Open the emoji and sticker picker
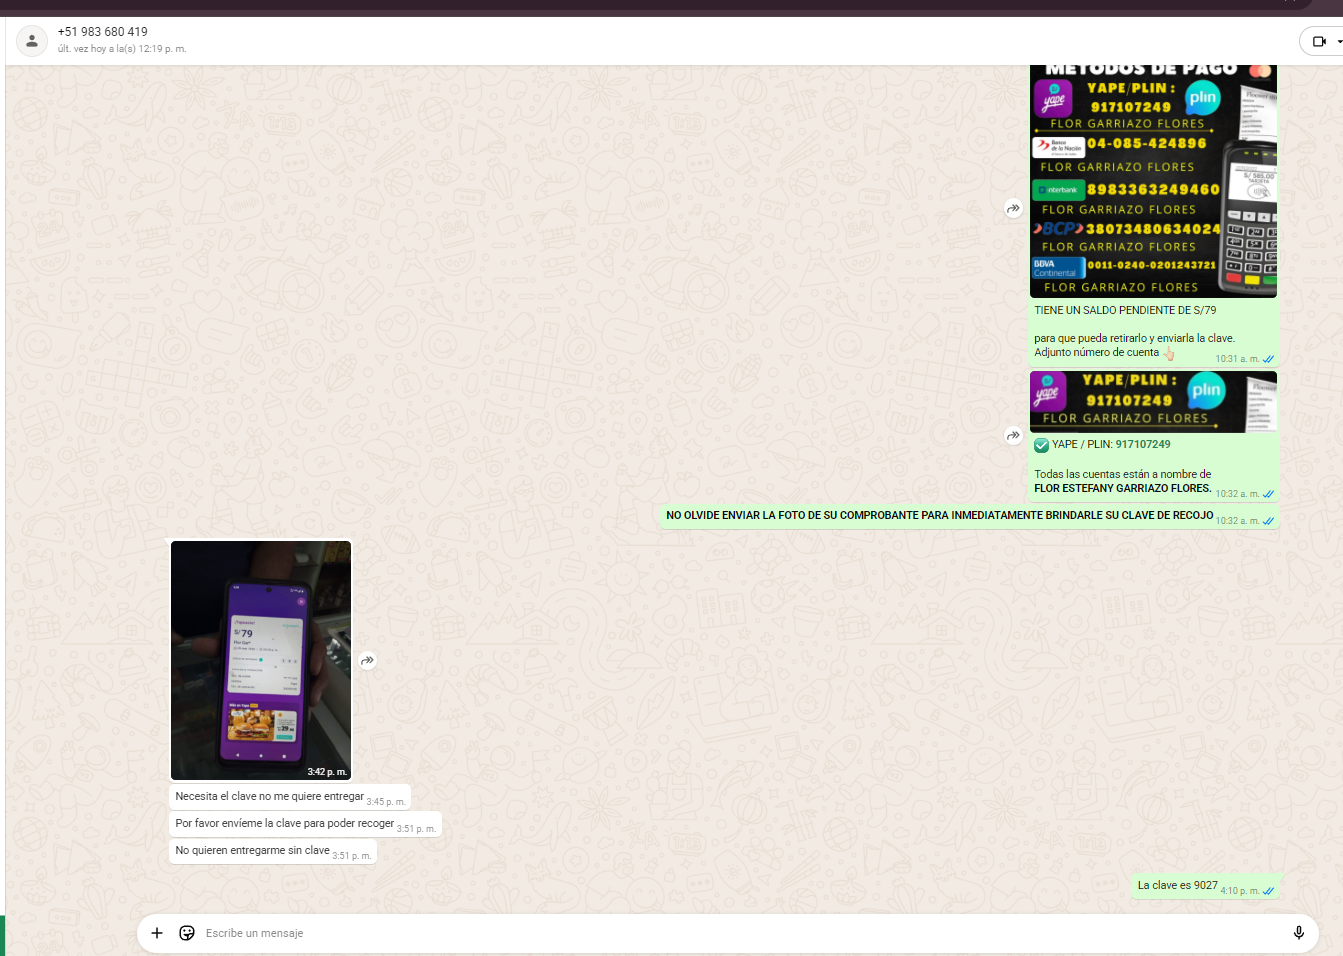 (187, 933)
